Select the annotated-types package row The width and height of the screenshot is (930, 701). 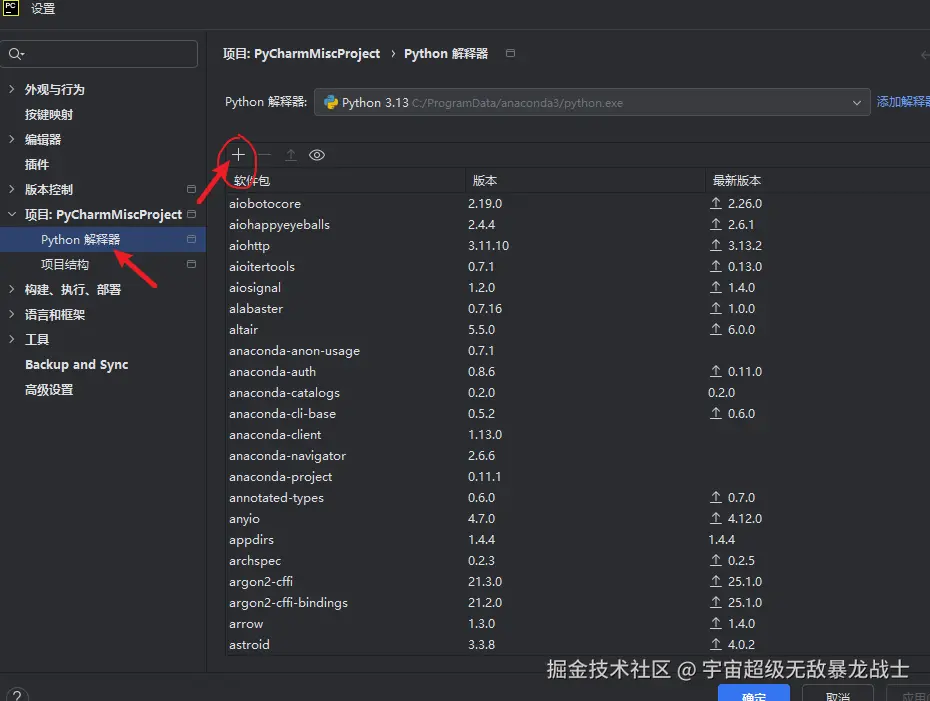pyautogui.click(x=578, y=498)
